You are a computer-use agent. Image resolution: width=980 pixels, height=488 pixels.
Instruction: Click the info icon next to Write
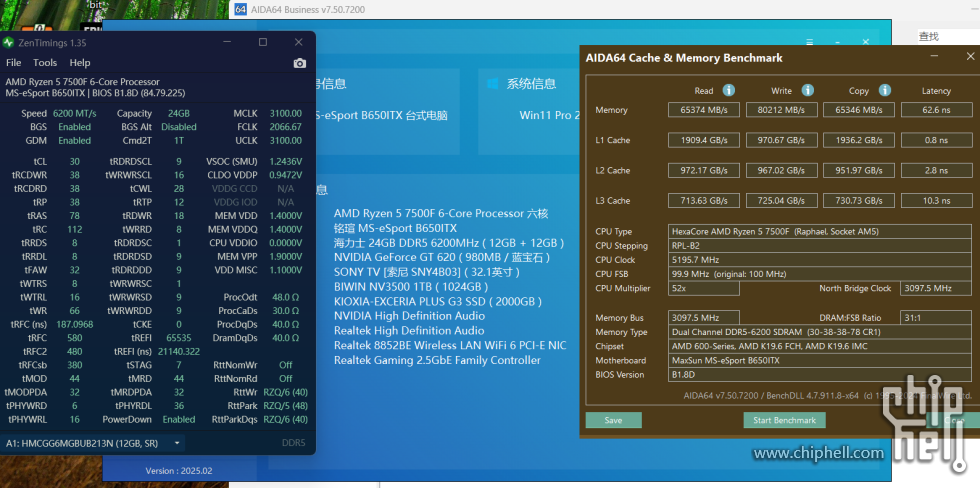(808, 90)
